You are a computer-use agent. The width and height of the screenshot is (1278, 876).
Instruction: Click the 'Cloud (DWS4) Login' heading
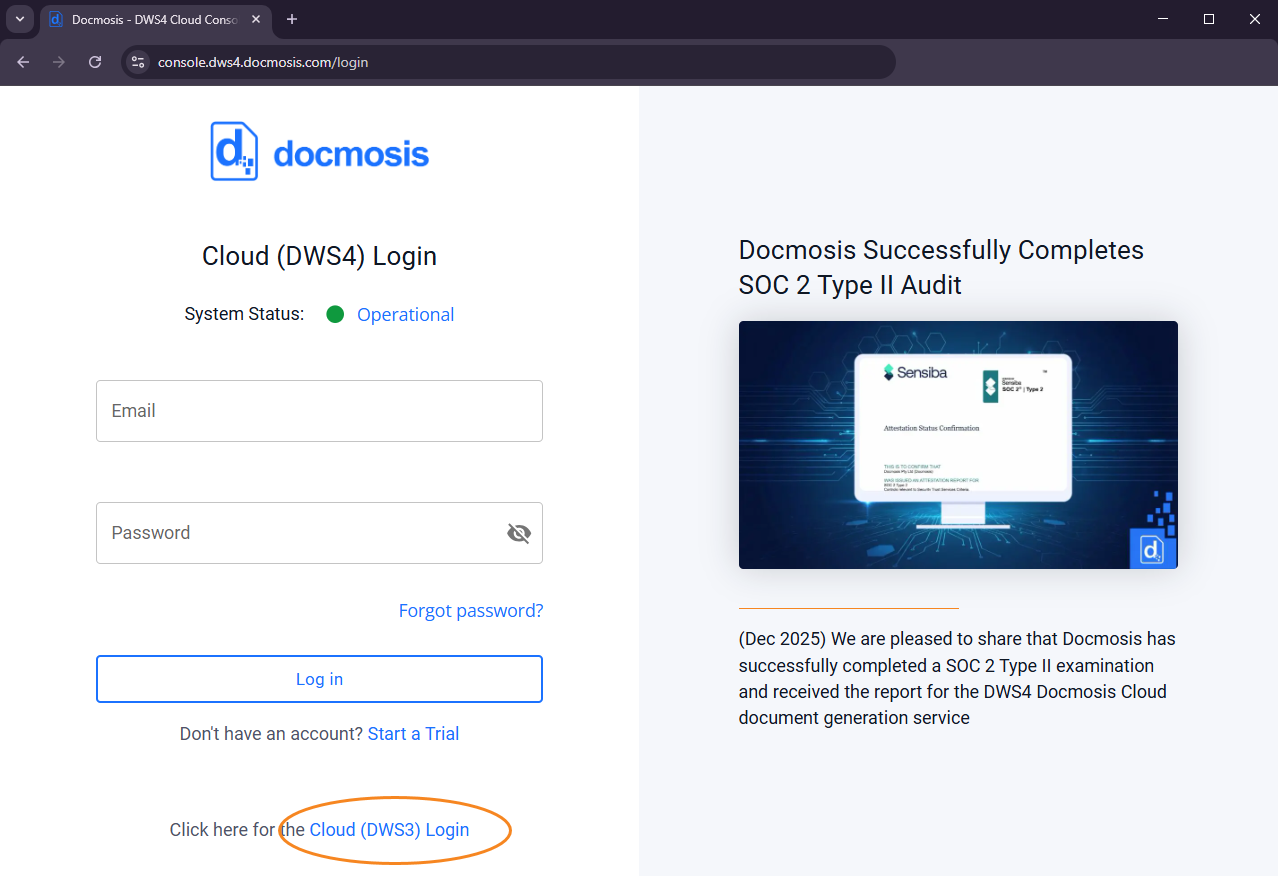(x=319, y=256)
